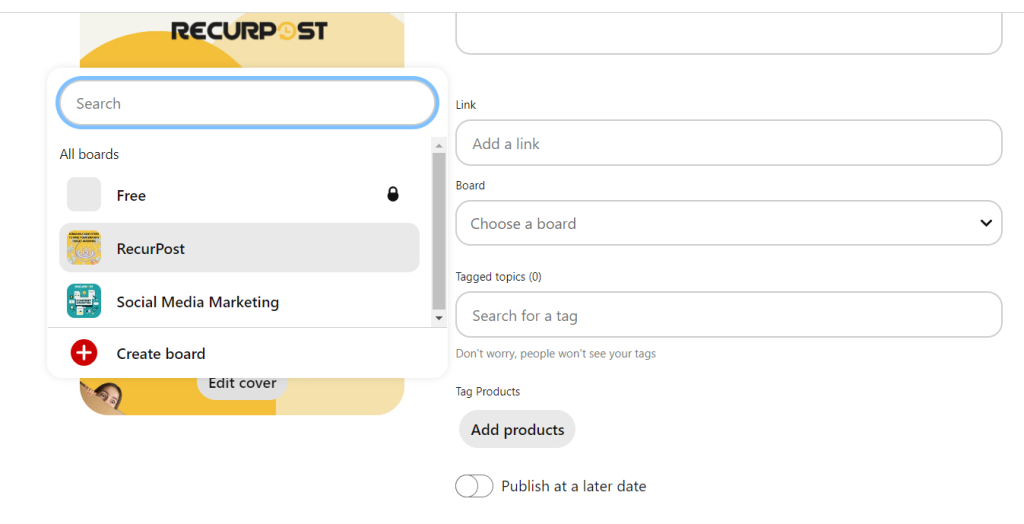This screenshot has width=1024, height=524.
Task: Click the RecurPost logo on the pin image
Action: point(249,31)
